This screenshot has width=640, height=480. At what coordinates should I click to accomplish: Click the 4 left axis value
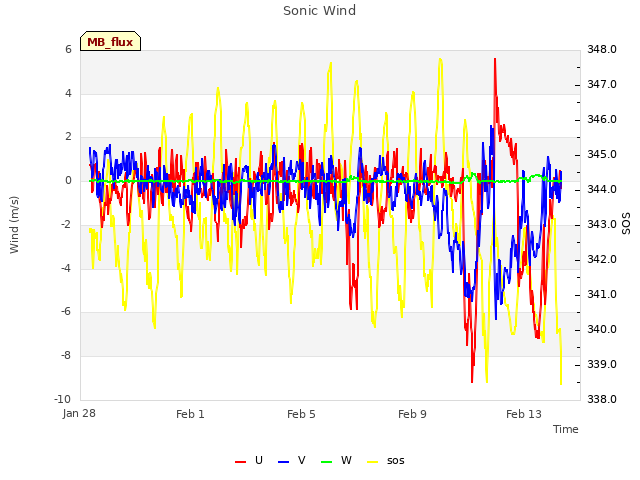tap(68, 93)
